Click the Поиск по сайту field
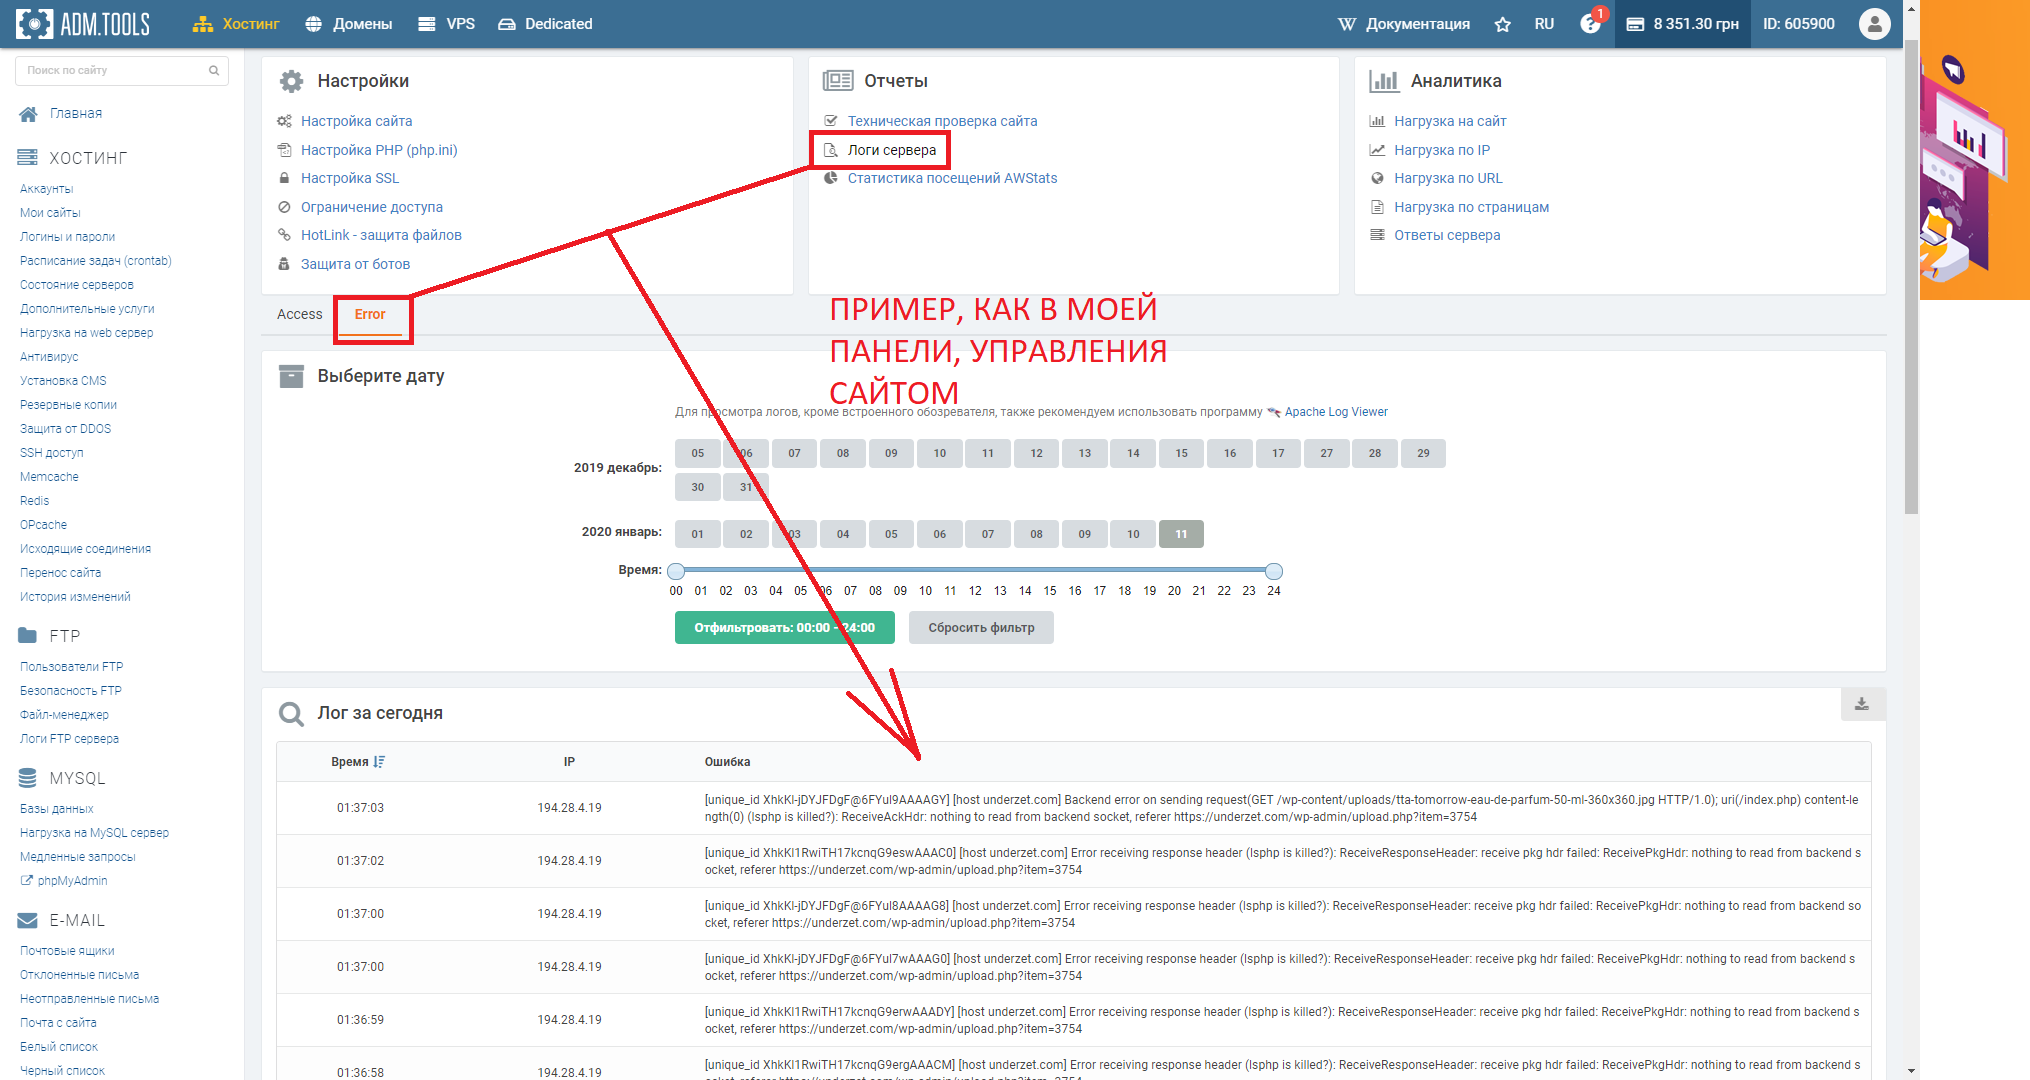Screen dimensions: 2030x1080 pos(110,70)
